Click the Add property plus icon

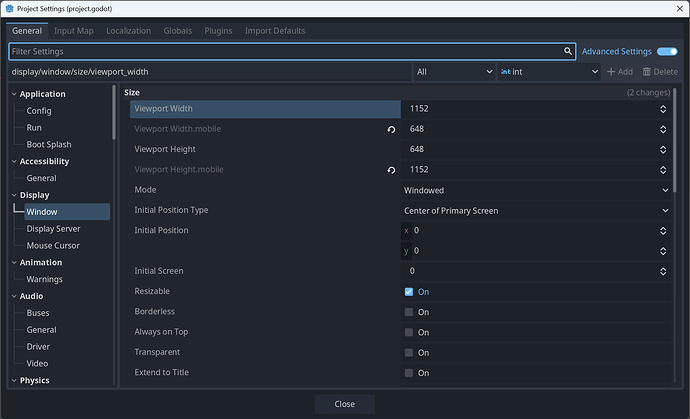(x=612, y=72)
